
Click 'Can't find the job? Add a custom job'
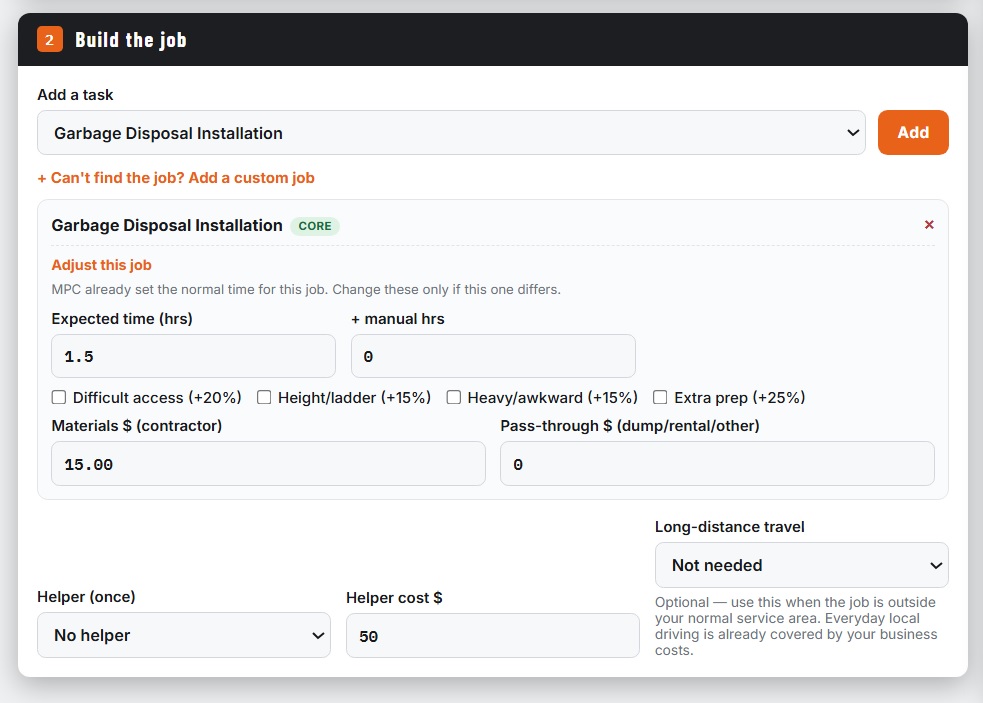[x=176, y=178]
